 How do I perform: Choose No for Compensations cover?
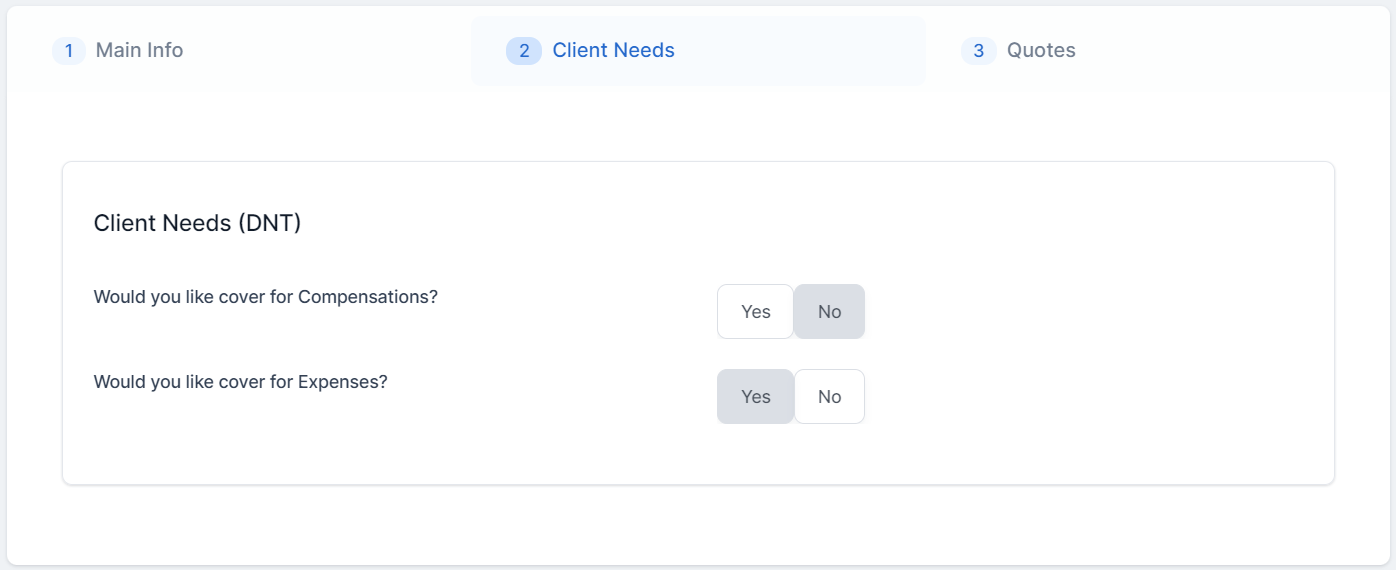coord(829,312)
